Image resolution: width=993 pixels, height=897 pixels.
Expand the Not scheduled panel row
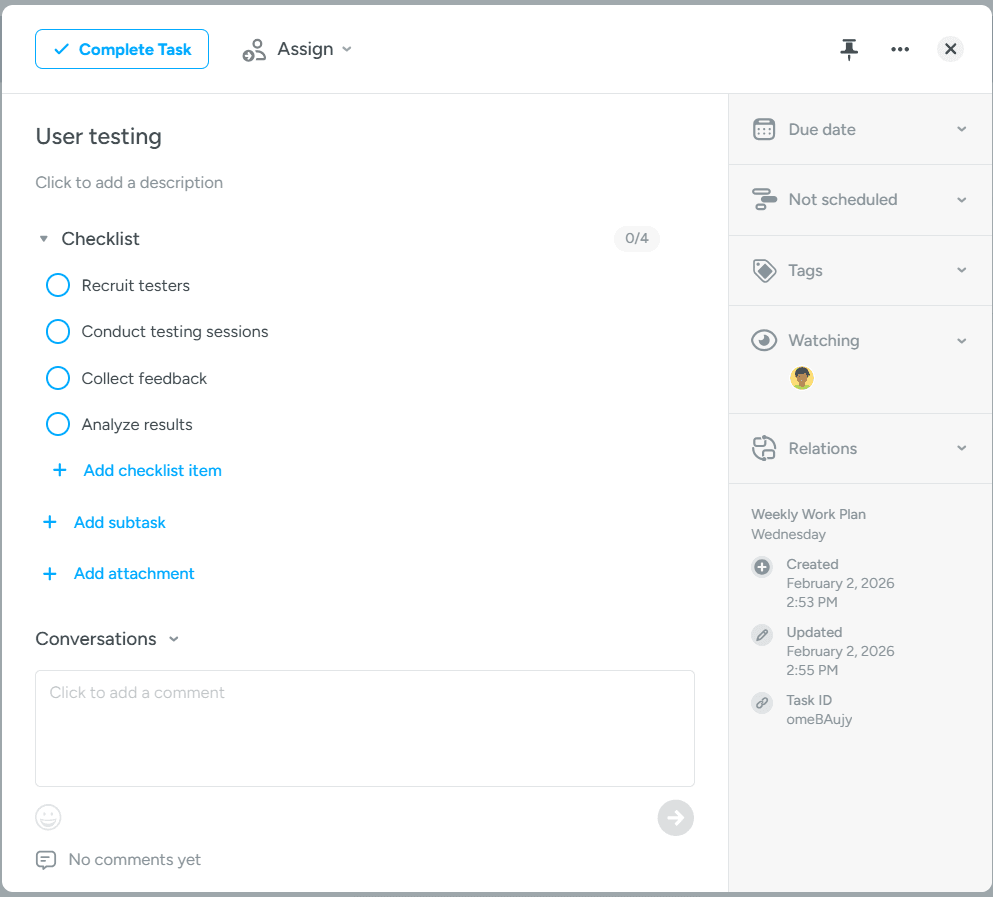(860, 200)
